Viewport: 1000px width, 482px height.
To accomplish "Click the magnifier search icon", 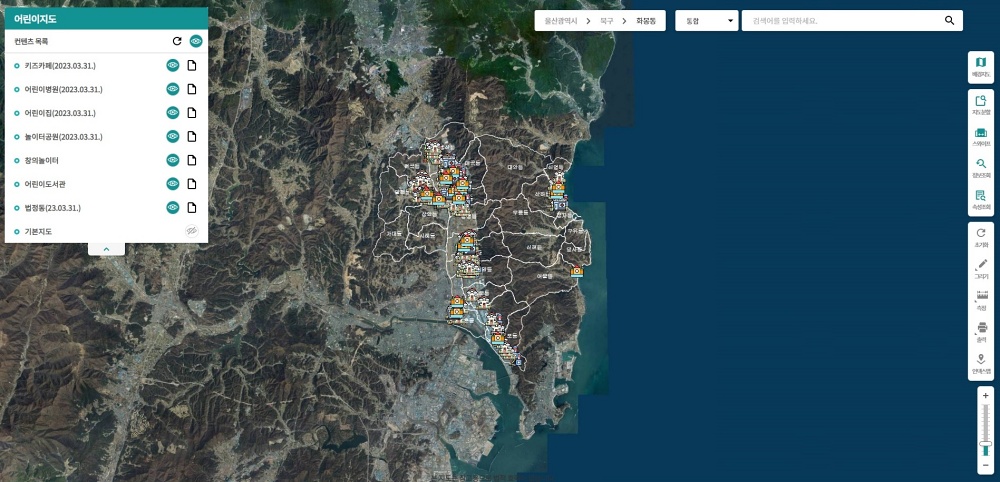I will tap(949, 20).
